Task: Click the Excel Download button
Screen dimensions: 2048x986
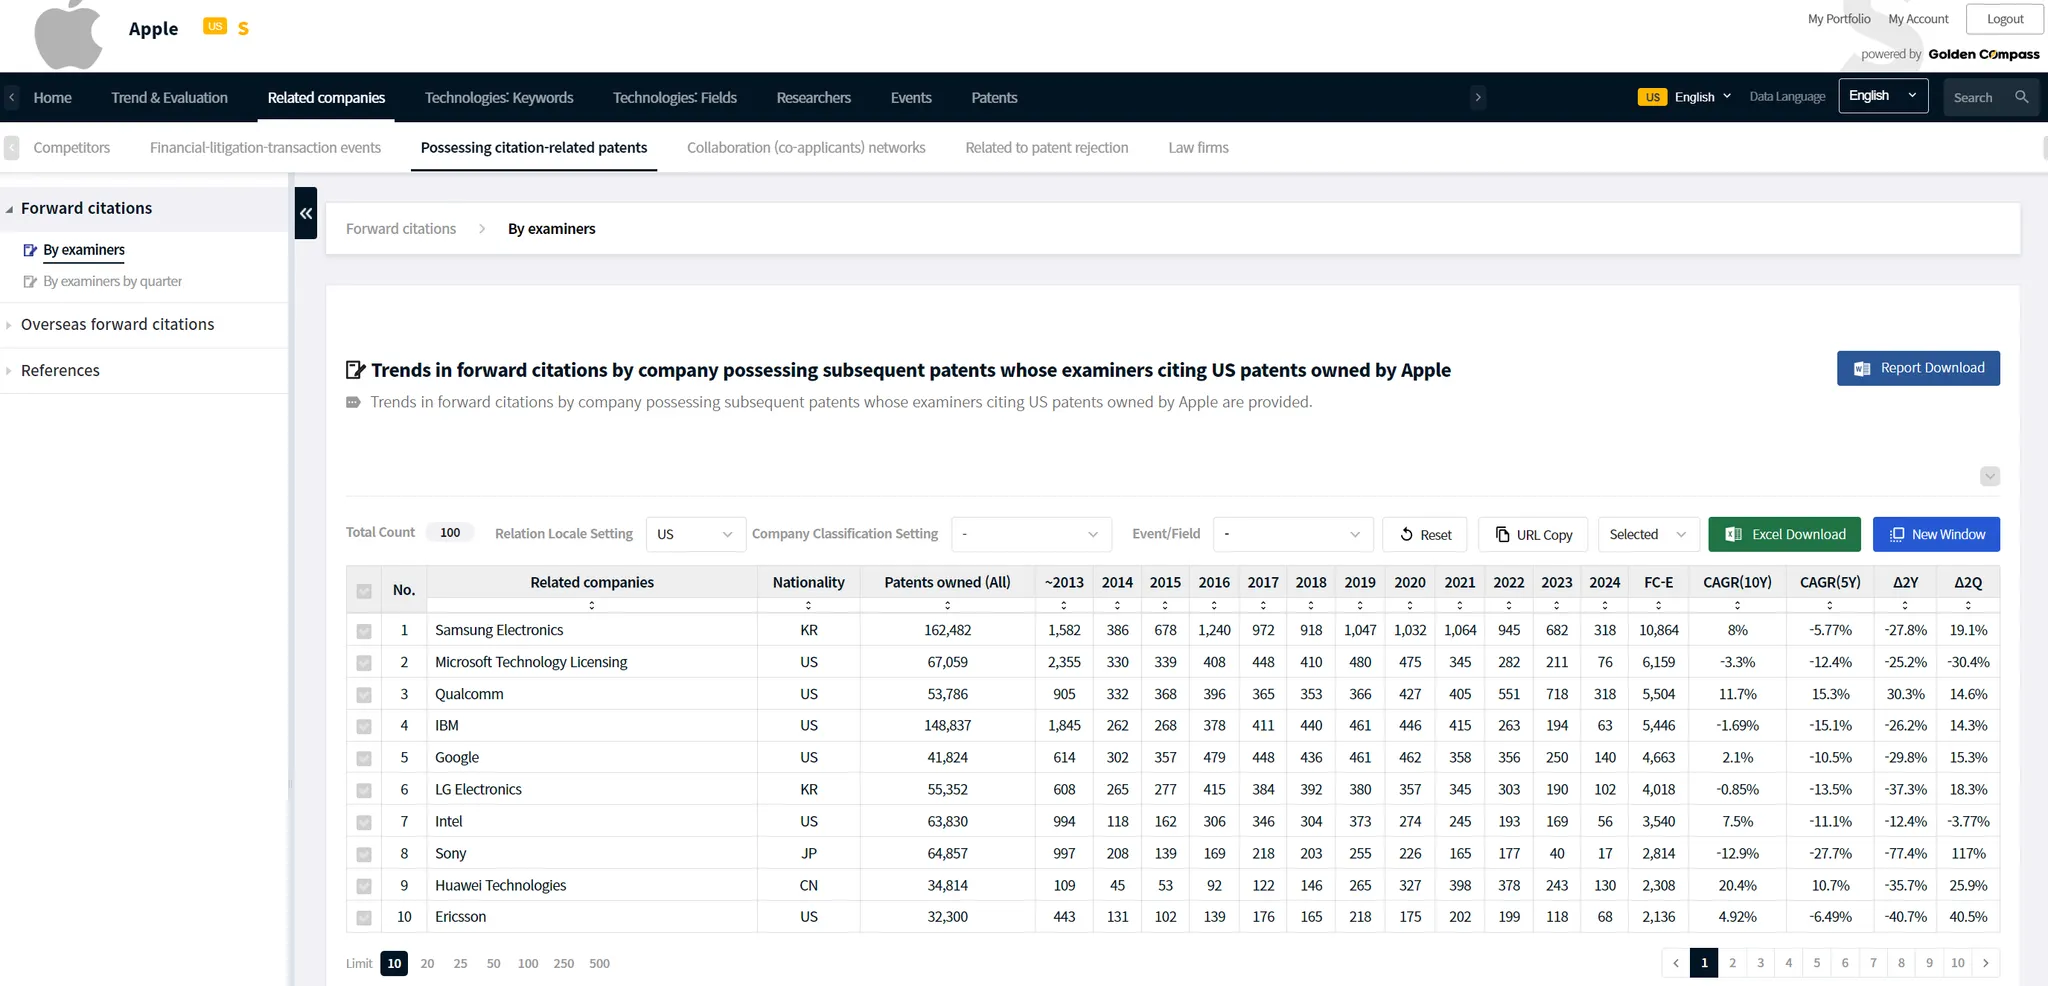Action: pos(1784,534)
